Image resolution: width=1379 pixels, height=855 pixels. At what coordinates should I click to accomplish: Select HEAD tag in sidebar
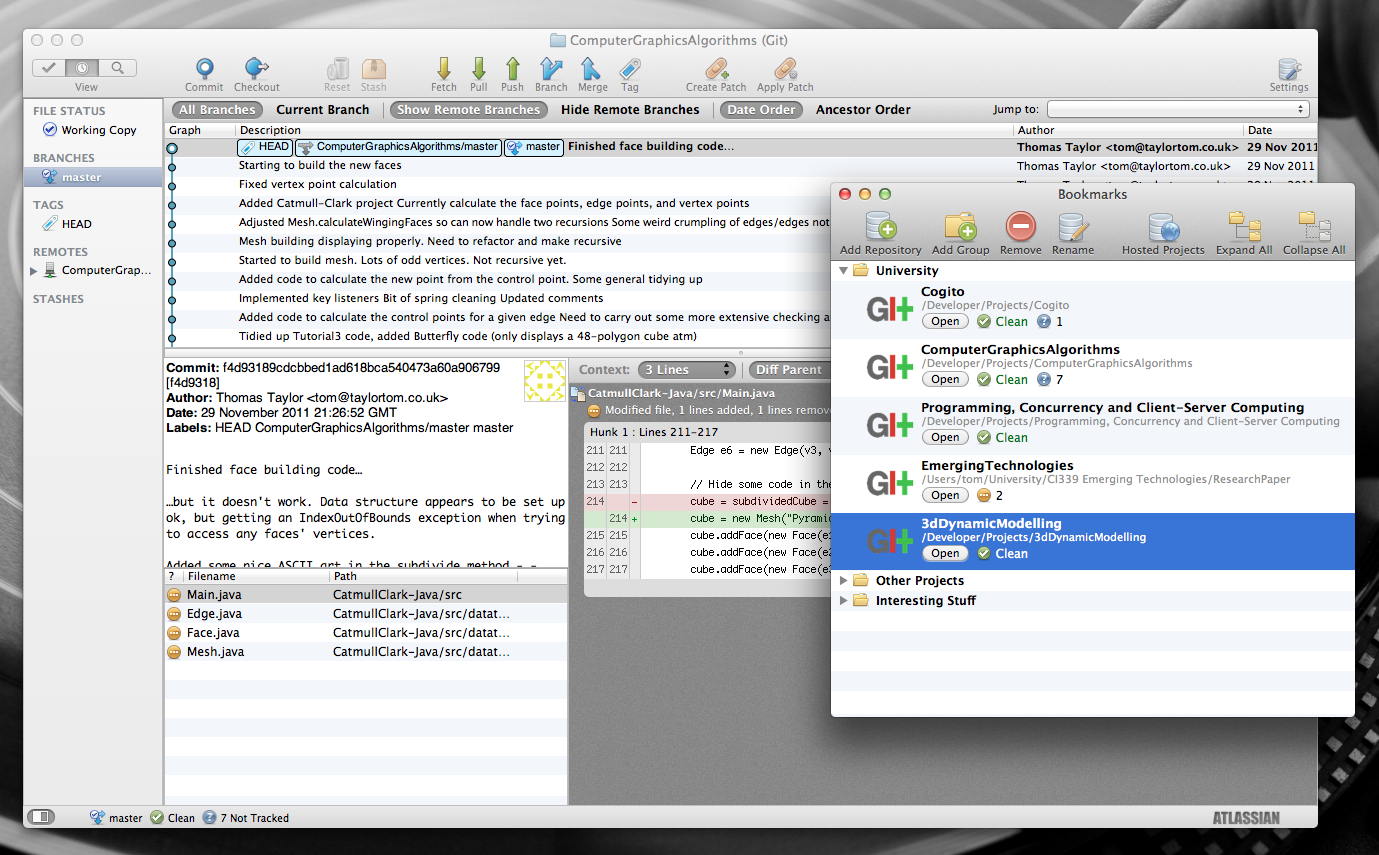93,224
